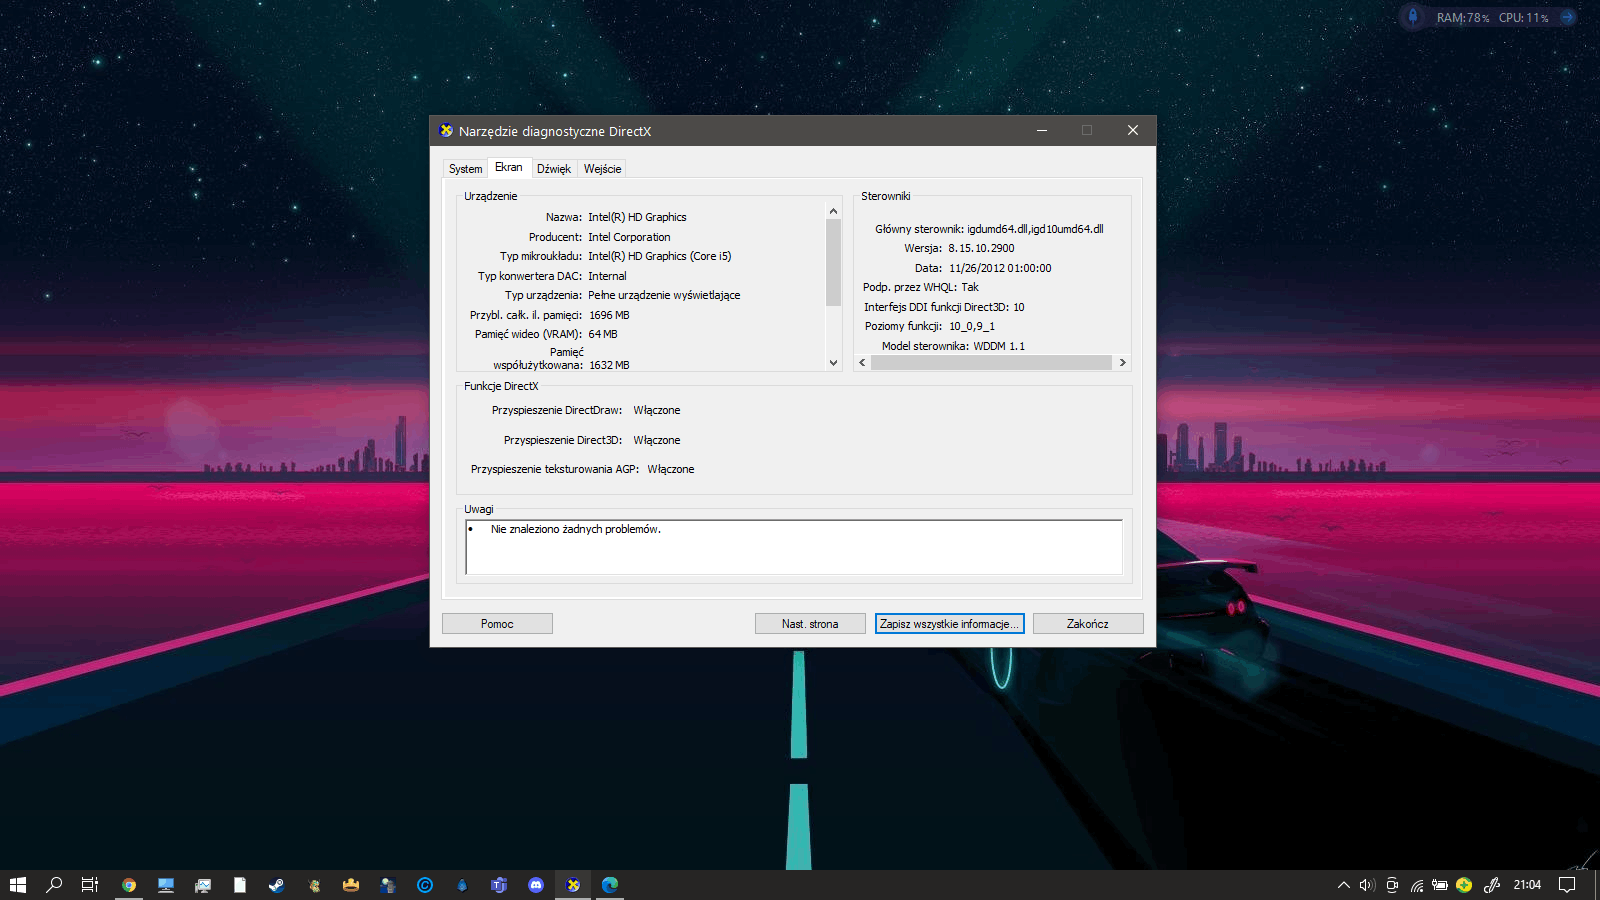Open Microsoft Teams from the taskbar
The image size is (1600, 900).
pos(499,885)
